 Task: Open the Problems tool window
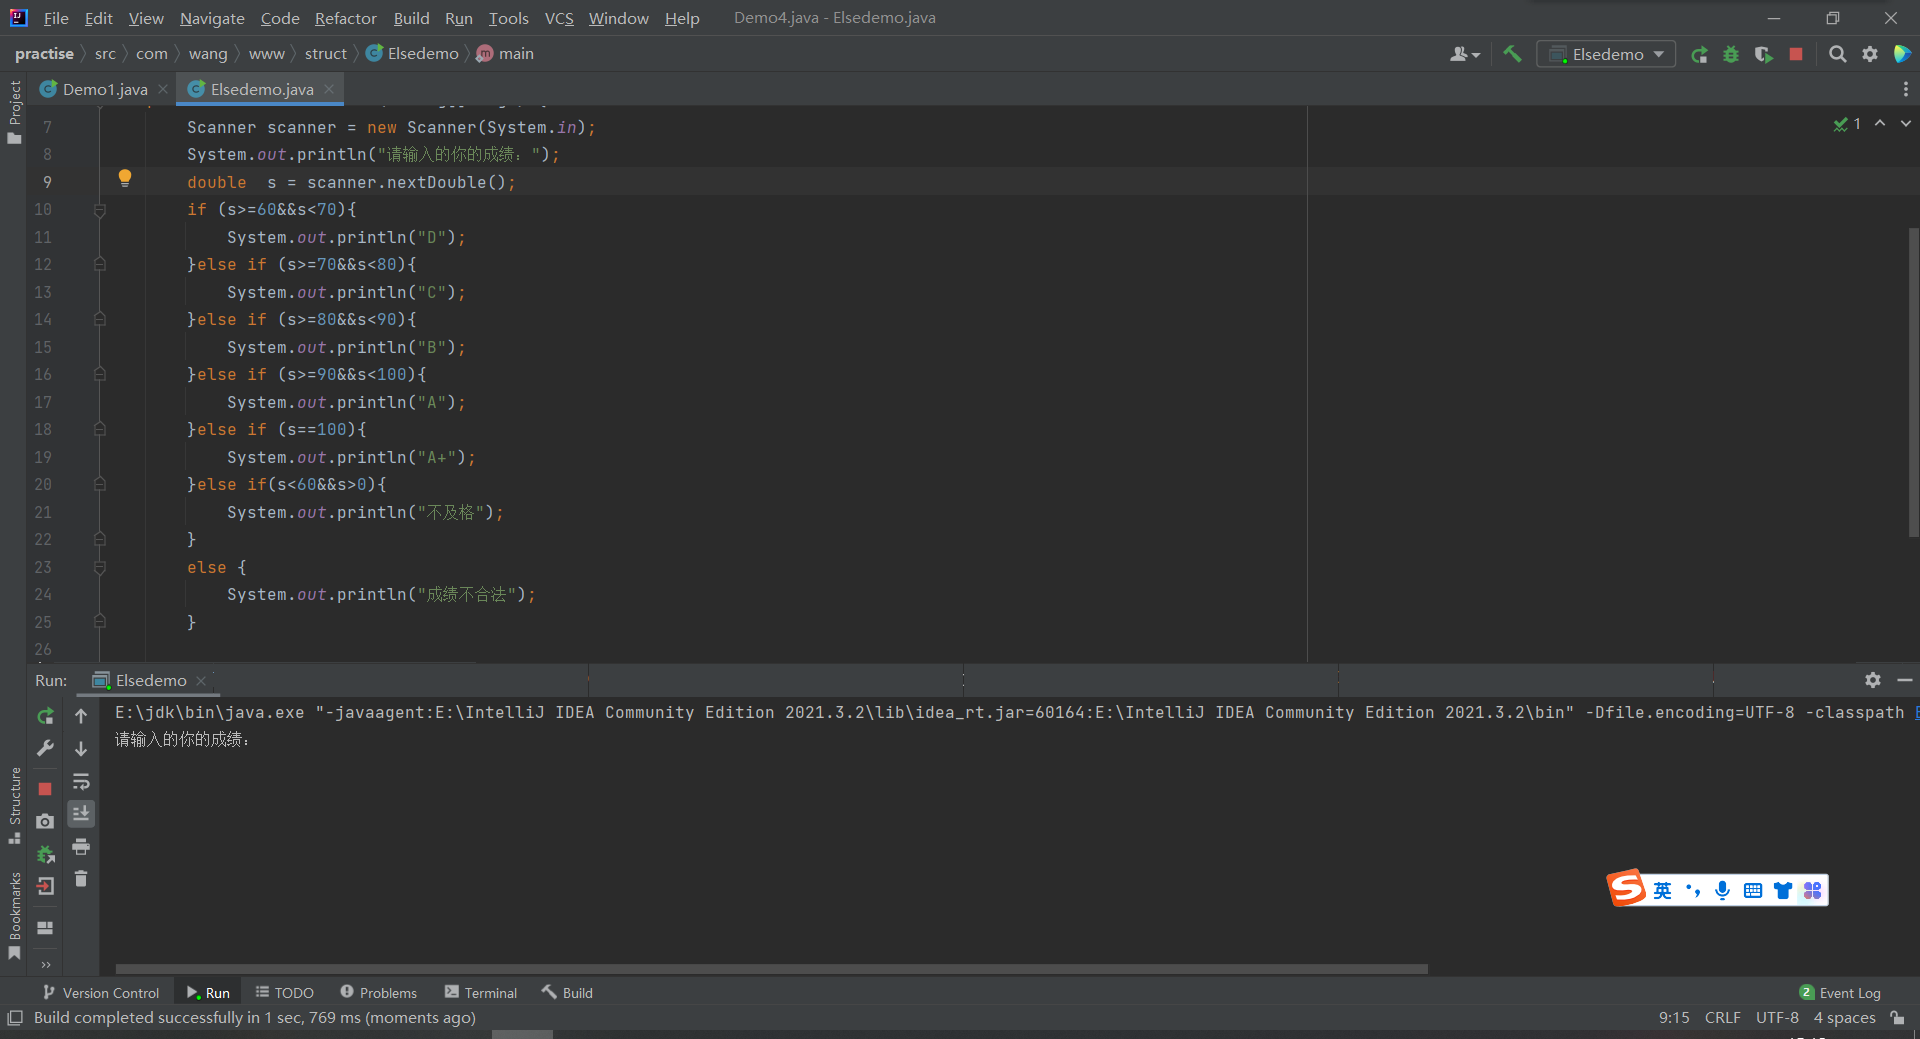click(378, 992)
